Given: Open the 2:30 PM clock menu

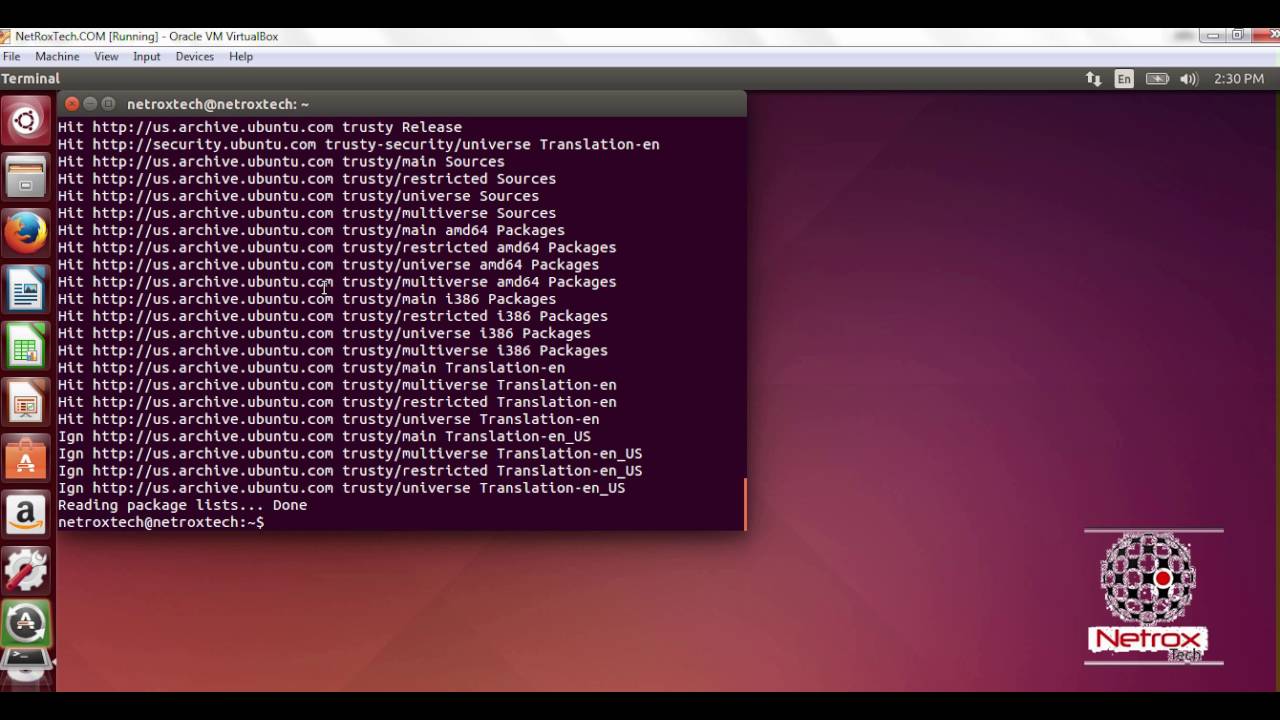Looking at the screenshot, I should (x=1239, y=78).
